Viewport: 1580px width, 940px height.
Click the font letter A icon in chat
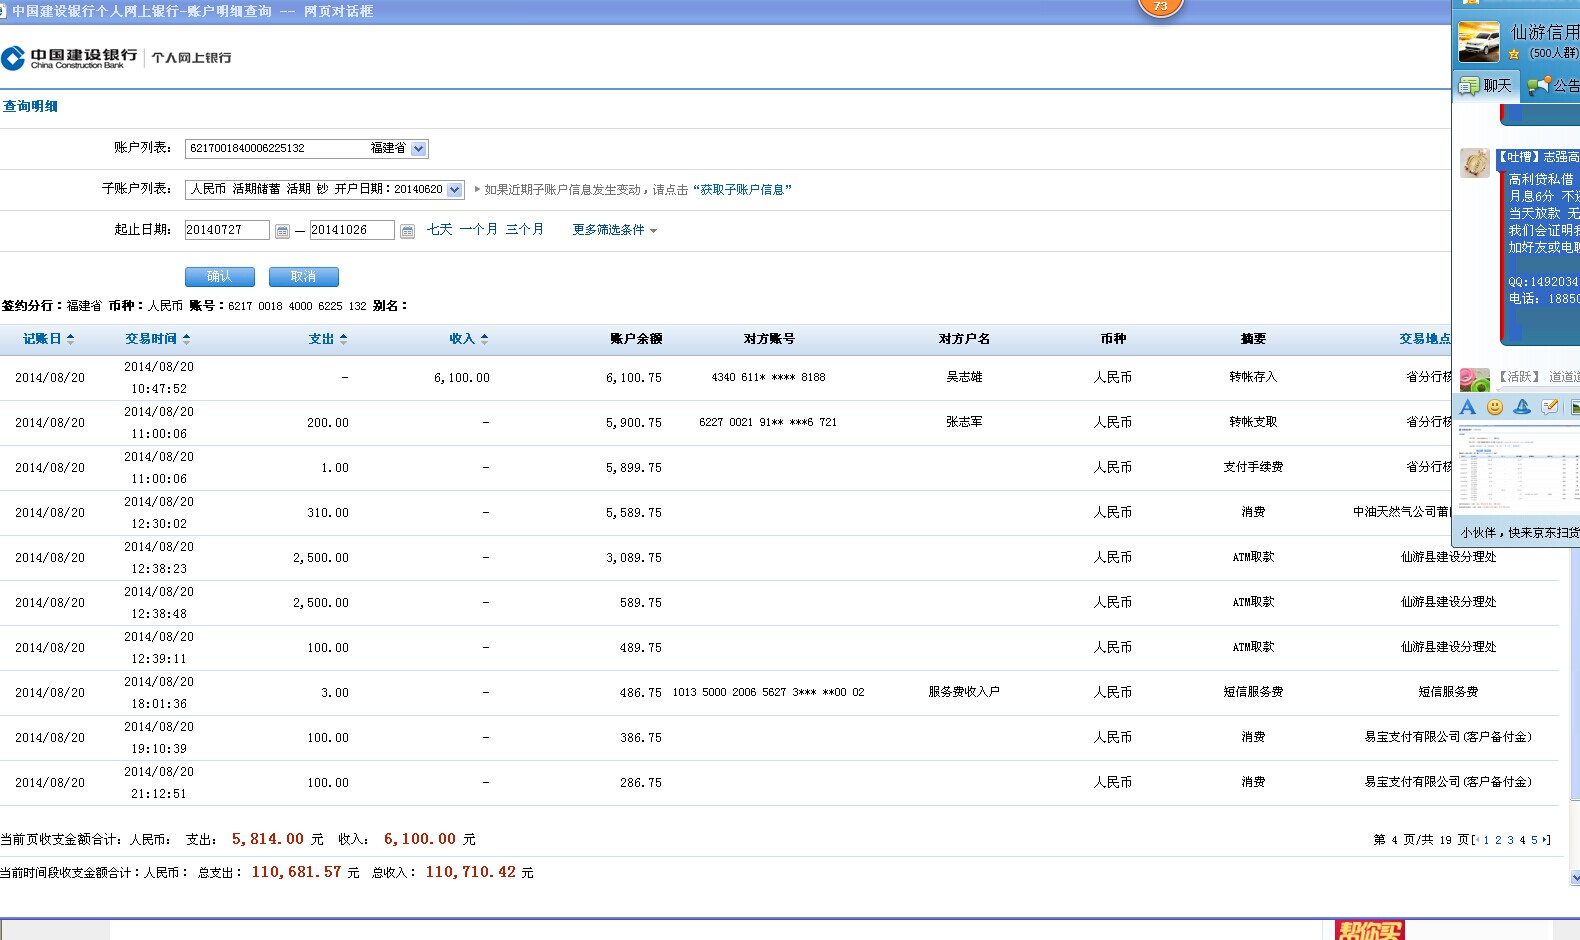[1467, 407]
